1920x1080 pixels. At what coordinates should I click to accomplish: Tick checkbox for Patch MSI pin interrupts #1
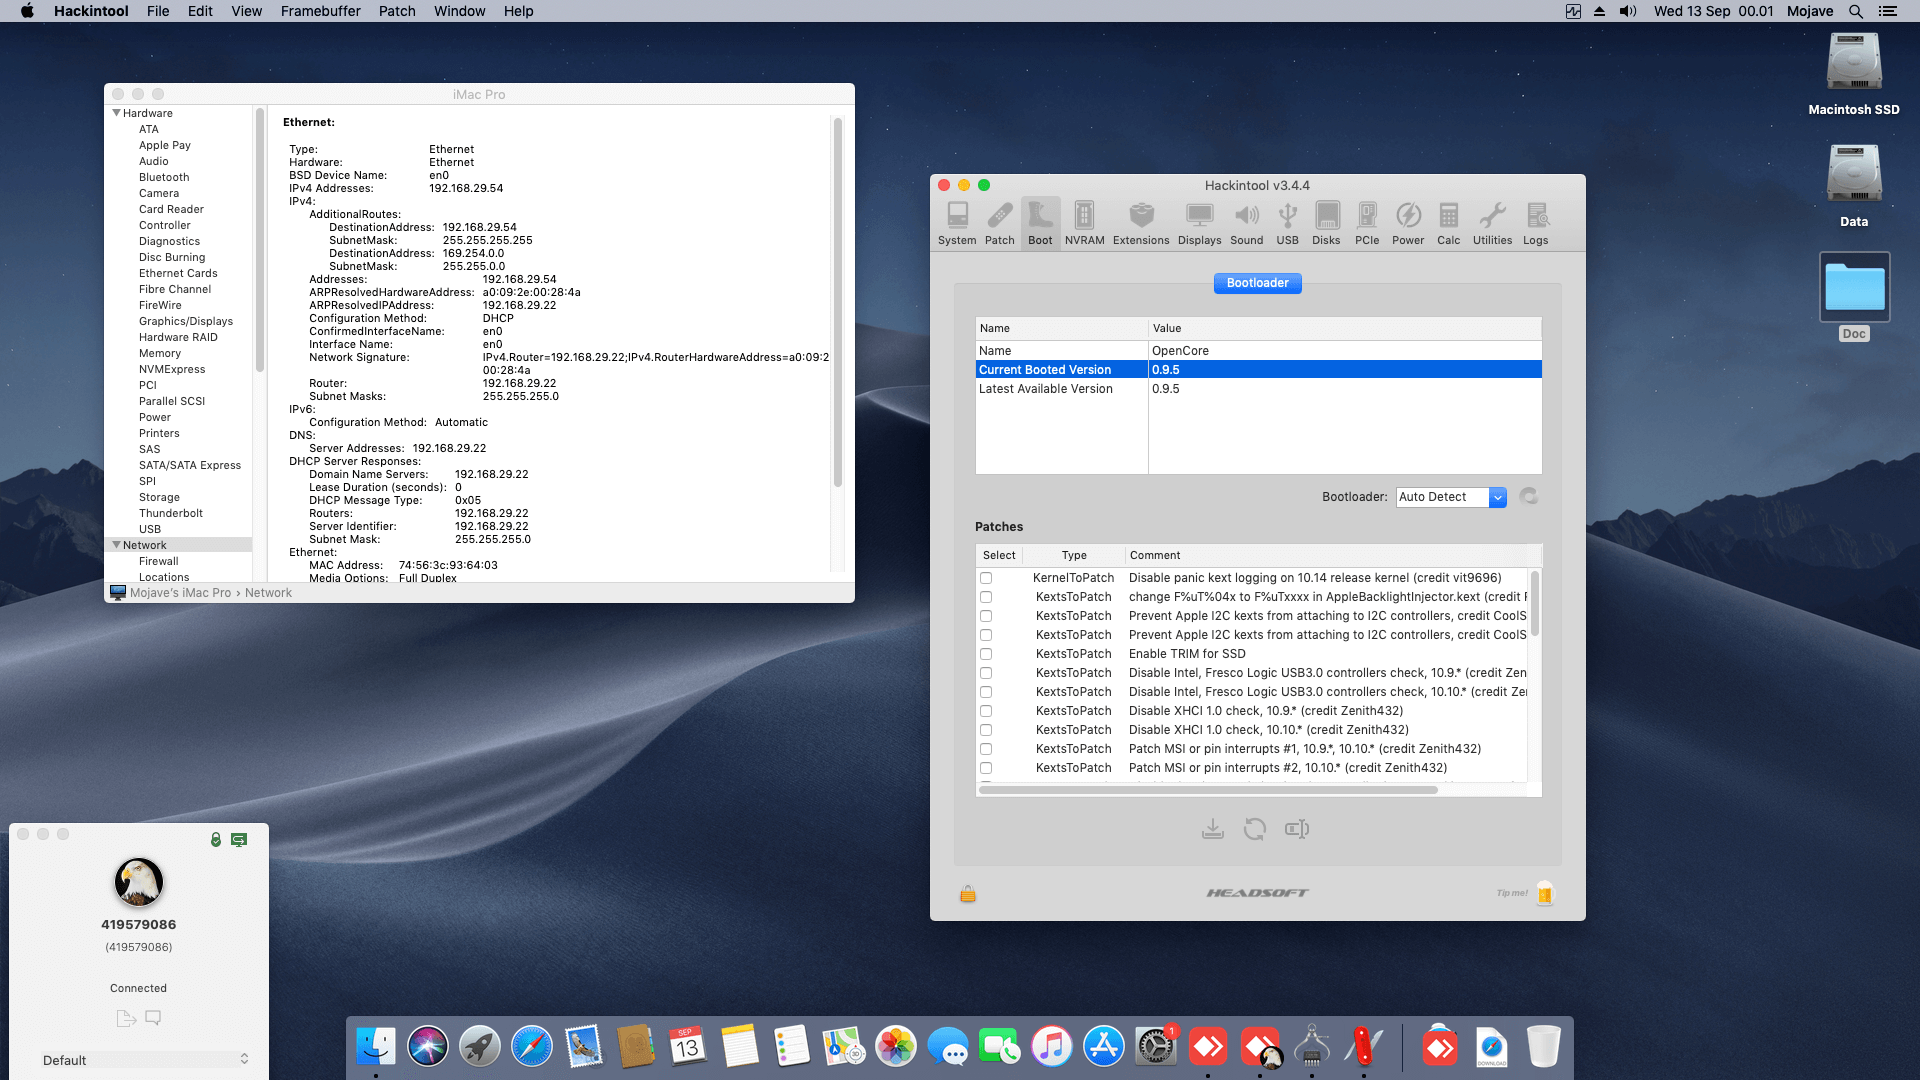tap(986, 749)
